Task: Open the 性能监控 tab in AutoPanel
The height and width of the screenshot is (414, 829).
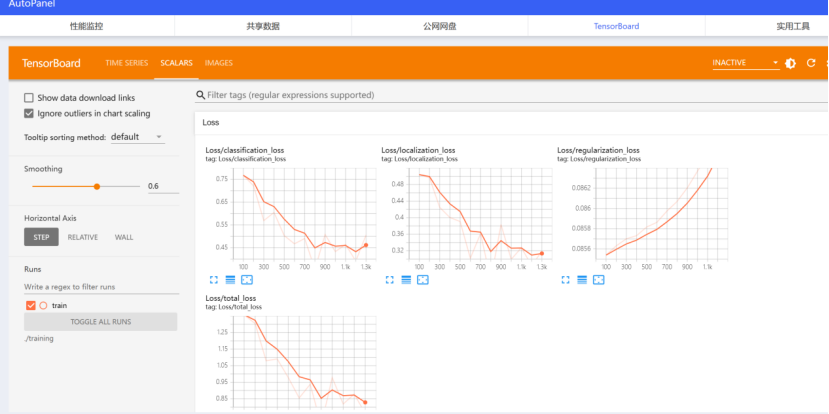Action: coord(87,26)
